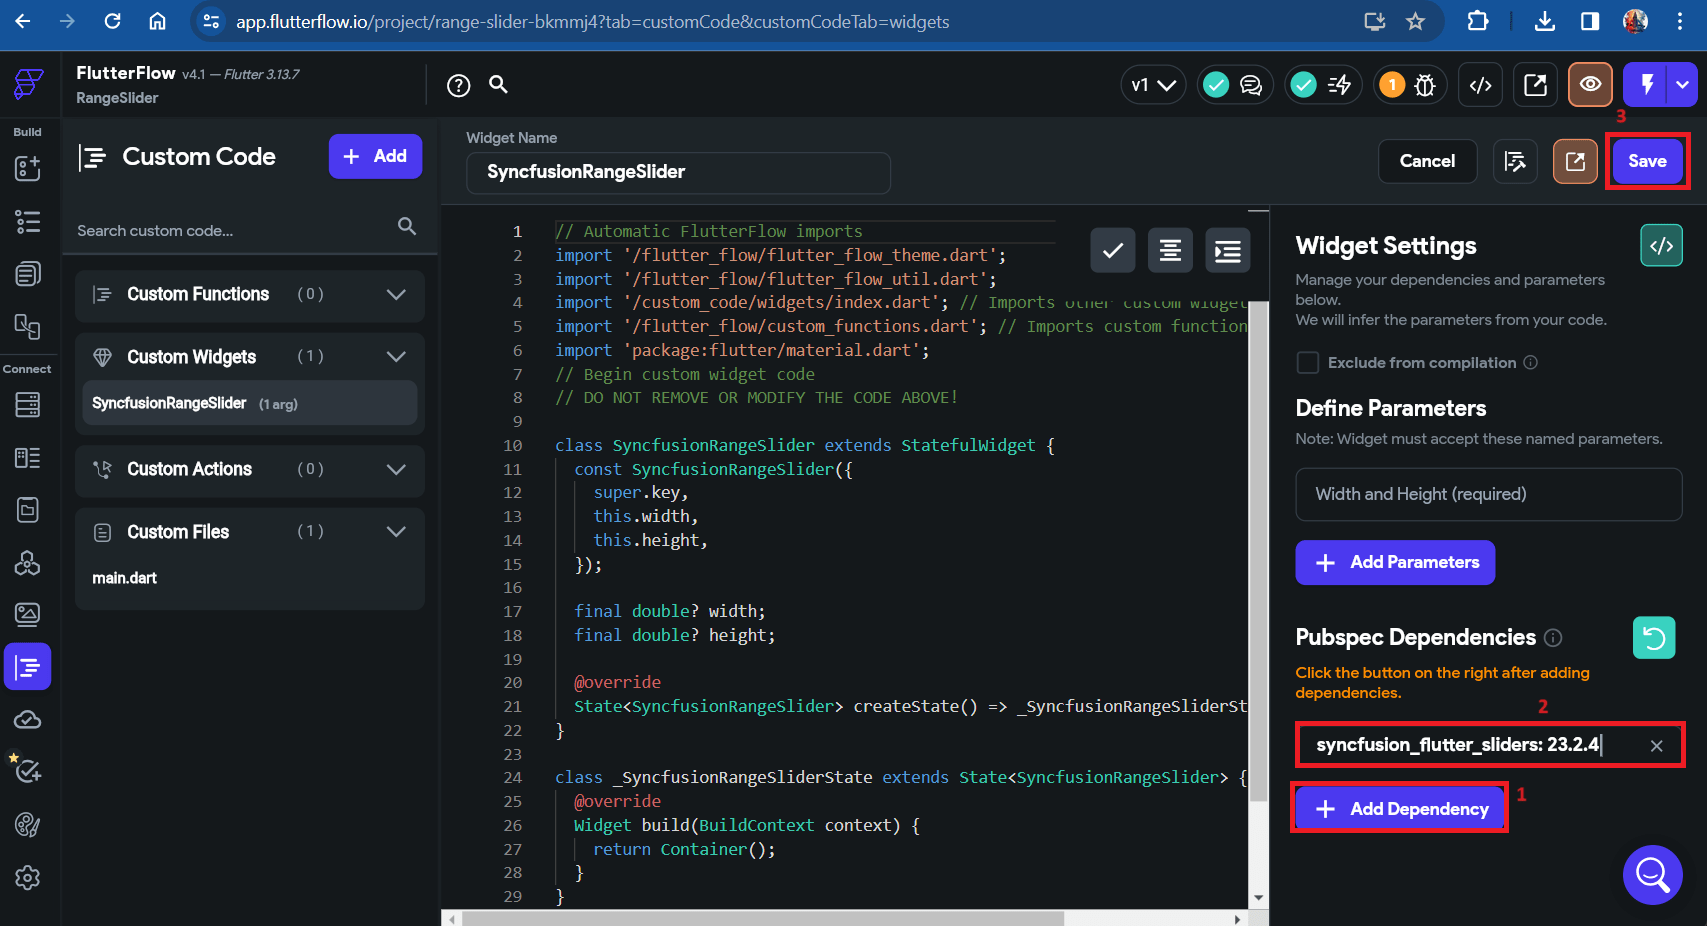This screenshot has width=1707, height=926.
Task: Open the Cloud Functions sidebar icon
Action: 28,720
